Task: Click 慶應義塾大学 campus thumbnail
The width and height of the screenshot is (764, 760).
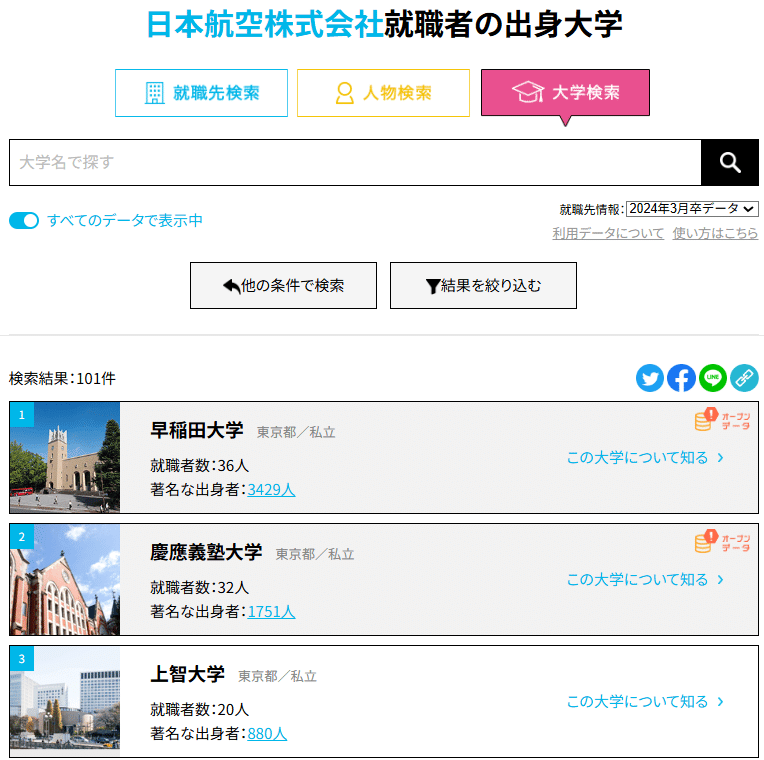Action: 65,579
